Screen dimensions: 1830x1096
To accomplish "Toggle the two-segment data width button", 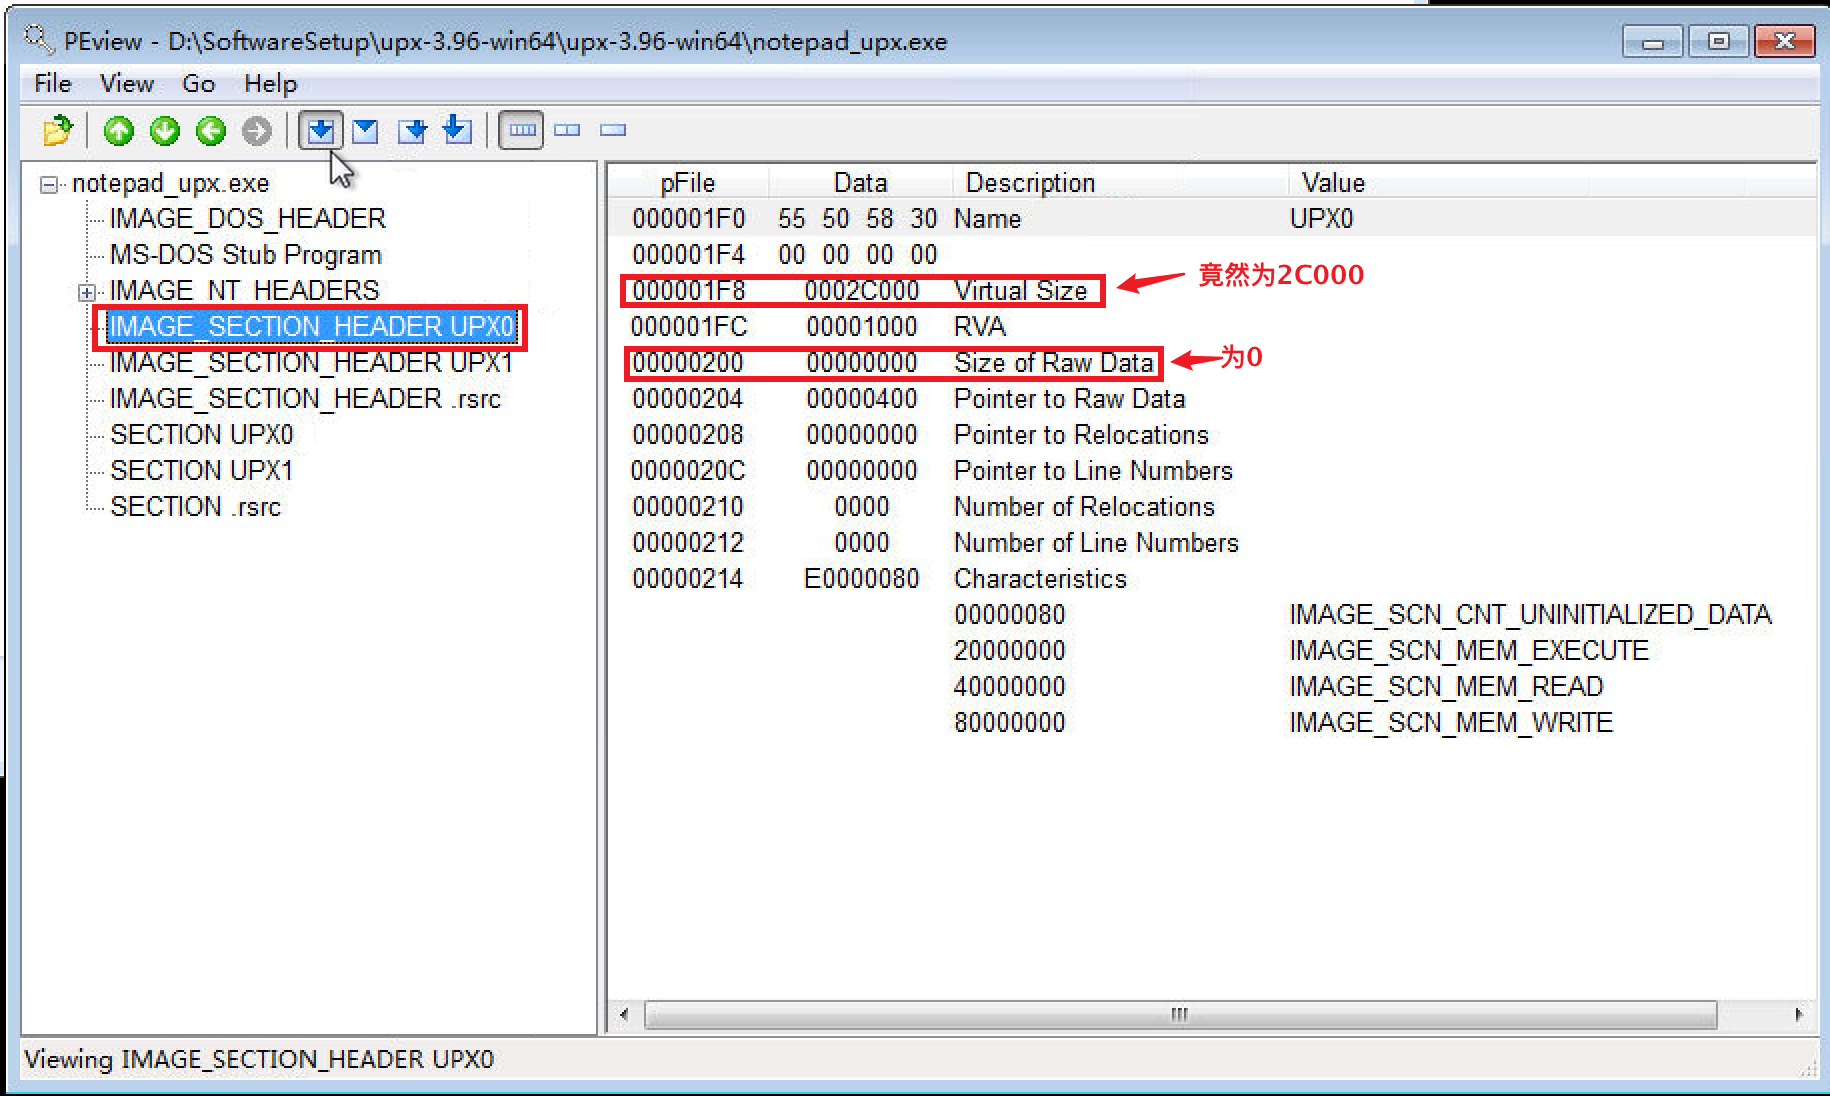I will coord(567,130).
